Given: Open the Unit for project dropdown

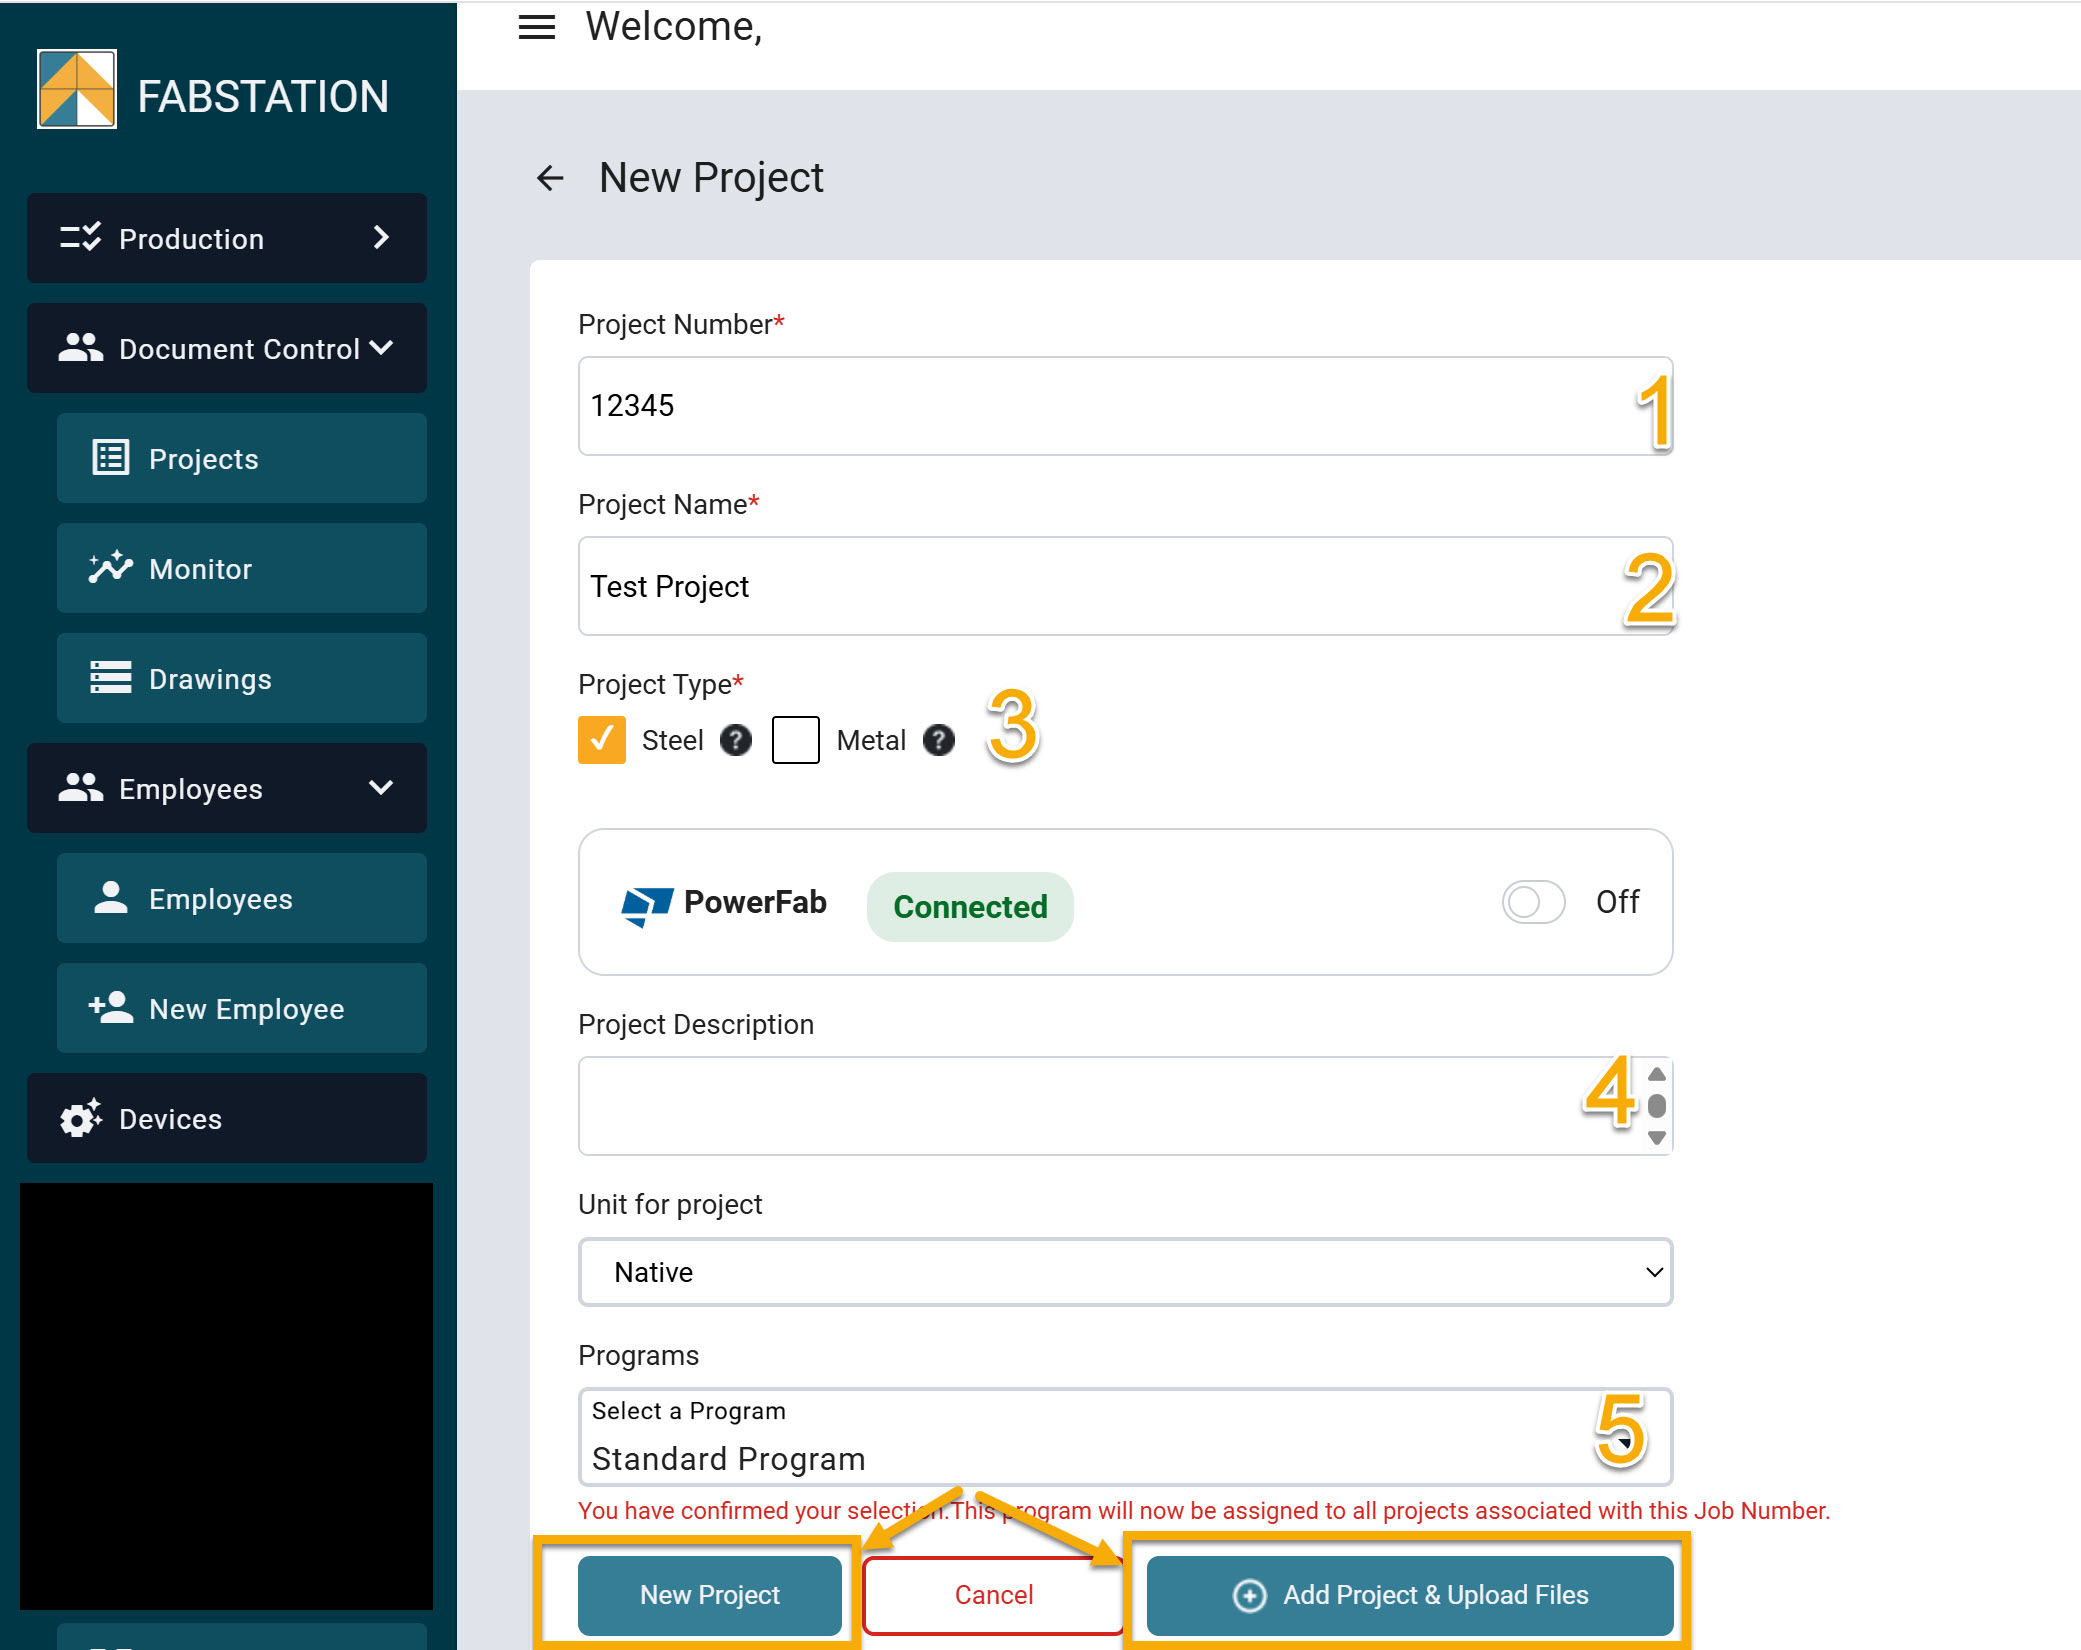Looking at the screenshot, I should [x=1124, y=1272].
